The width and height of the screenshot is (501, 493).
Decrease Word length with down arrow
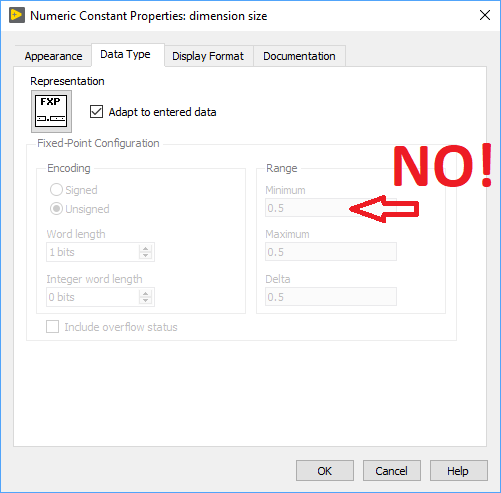(145, 256)
